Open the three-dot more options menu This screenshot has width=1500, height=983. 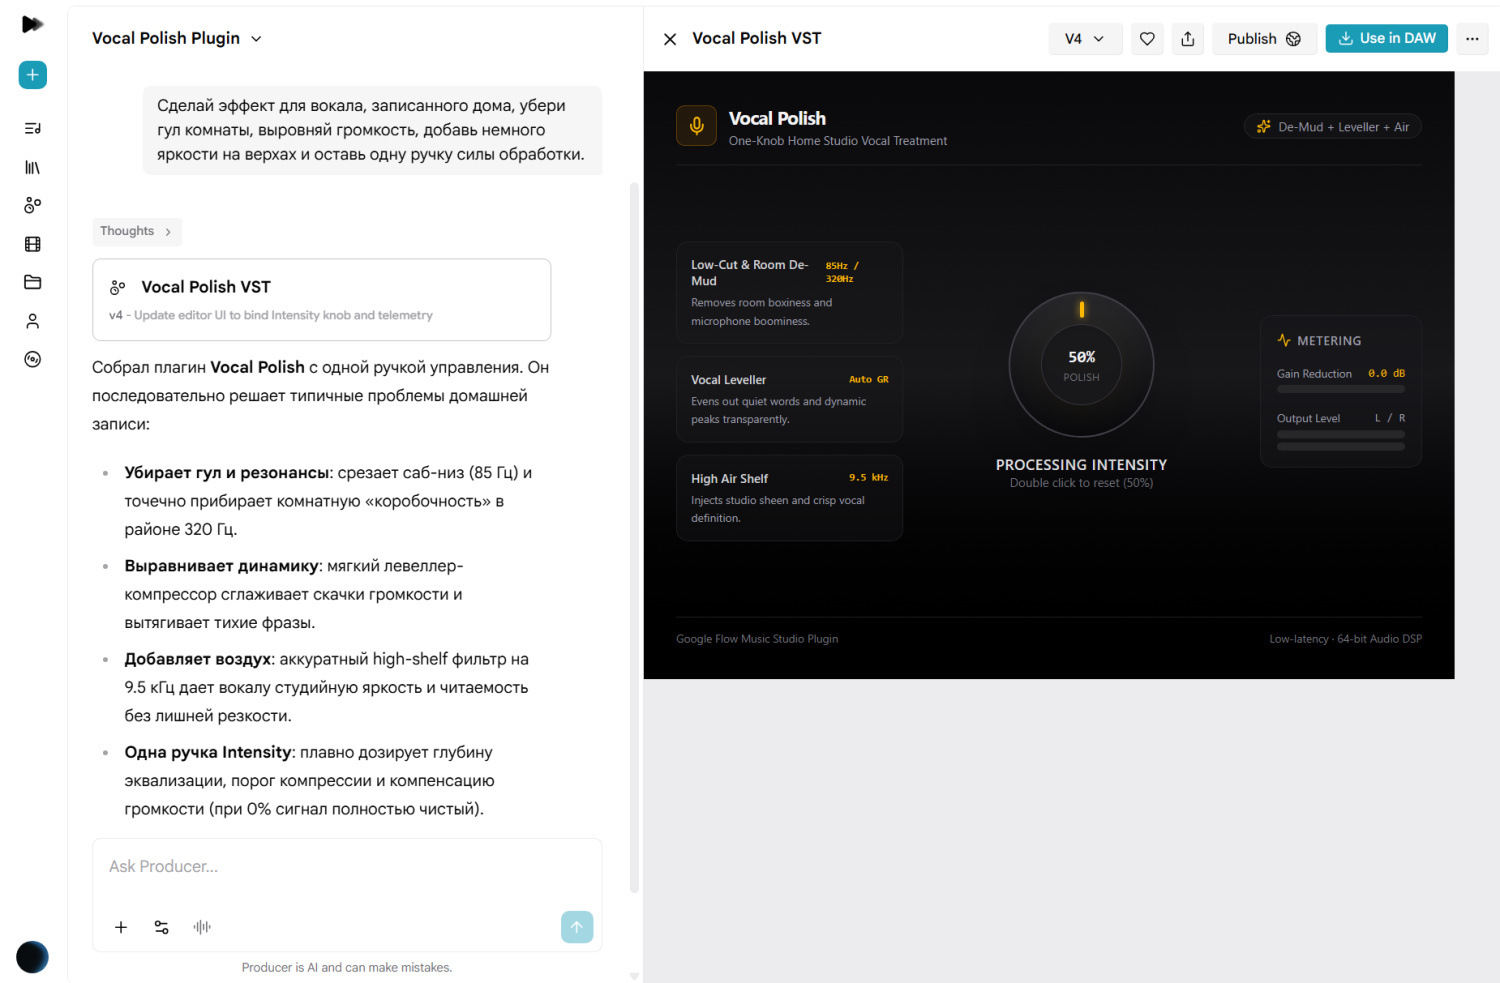click(x=1472, y=39)
